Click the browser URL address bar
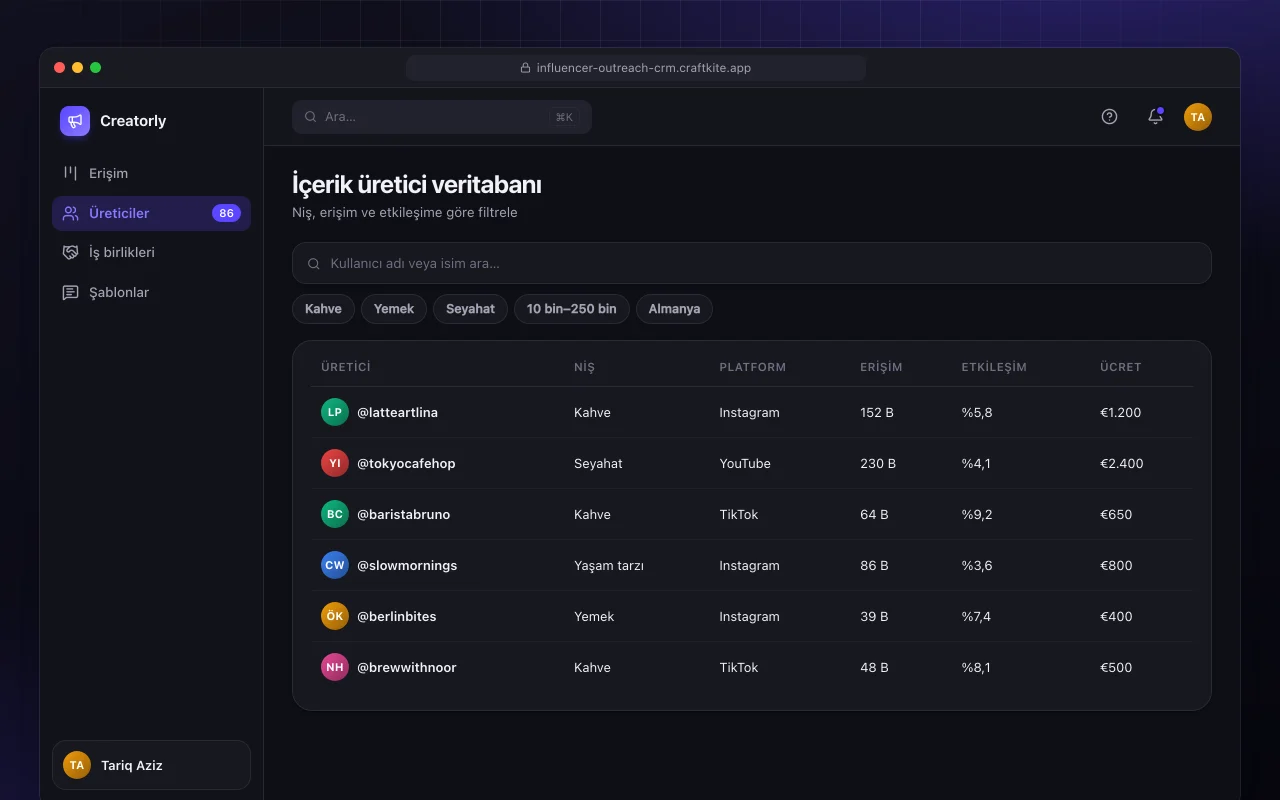The width and height of the screenshot is (1280, 800). pyautogui.click(x=636, y=68)
